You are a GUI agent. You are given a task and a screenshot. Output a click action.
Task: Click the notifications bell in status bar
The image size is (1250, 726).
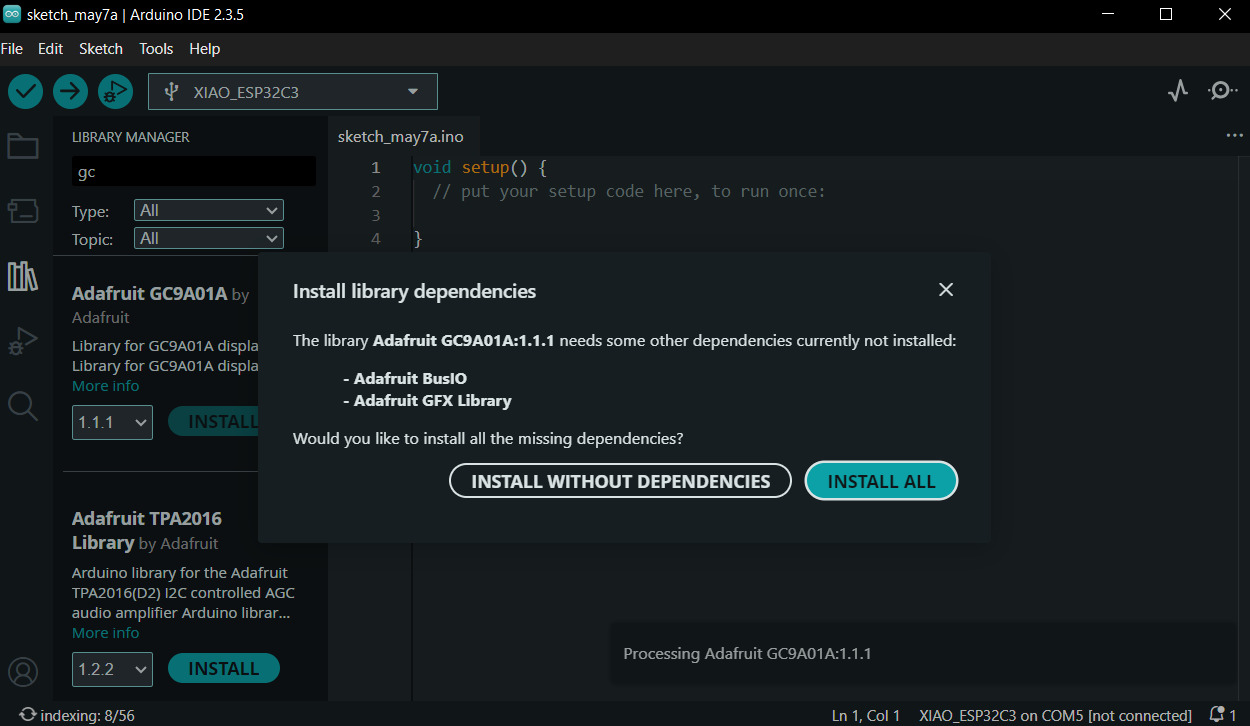(1217, 715)
